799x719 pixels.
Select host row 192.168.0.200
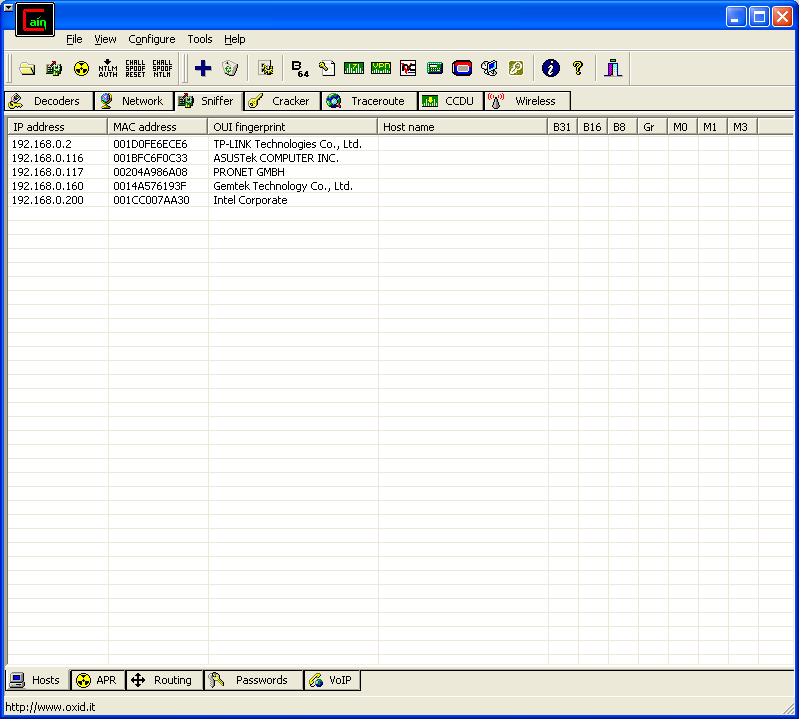[400, 200]
